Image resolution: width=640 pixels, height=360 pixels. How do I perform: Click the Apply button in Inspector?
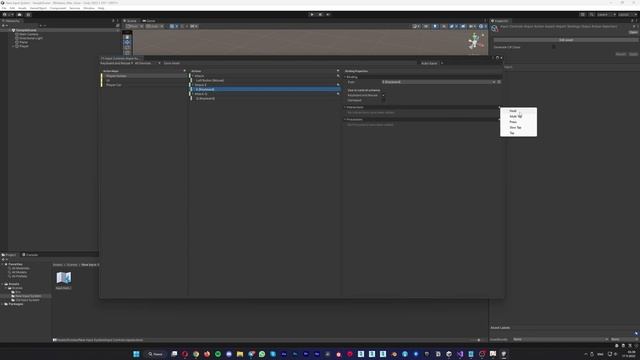[633, 54]
